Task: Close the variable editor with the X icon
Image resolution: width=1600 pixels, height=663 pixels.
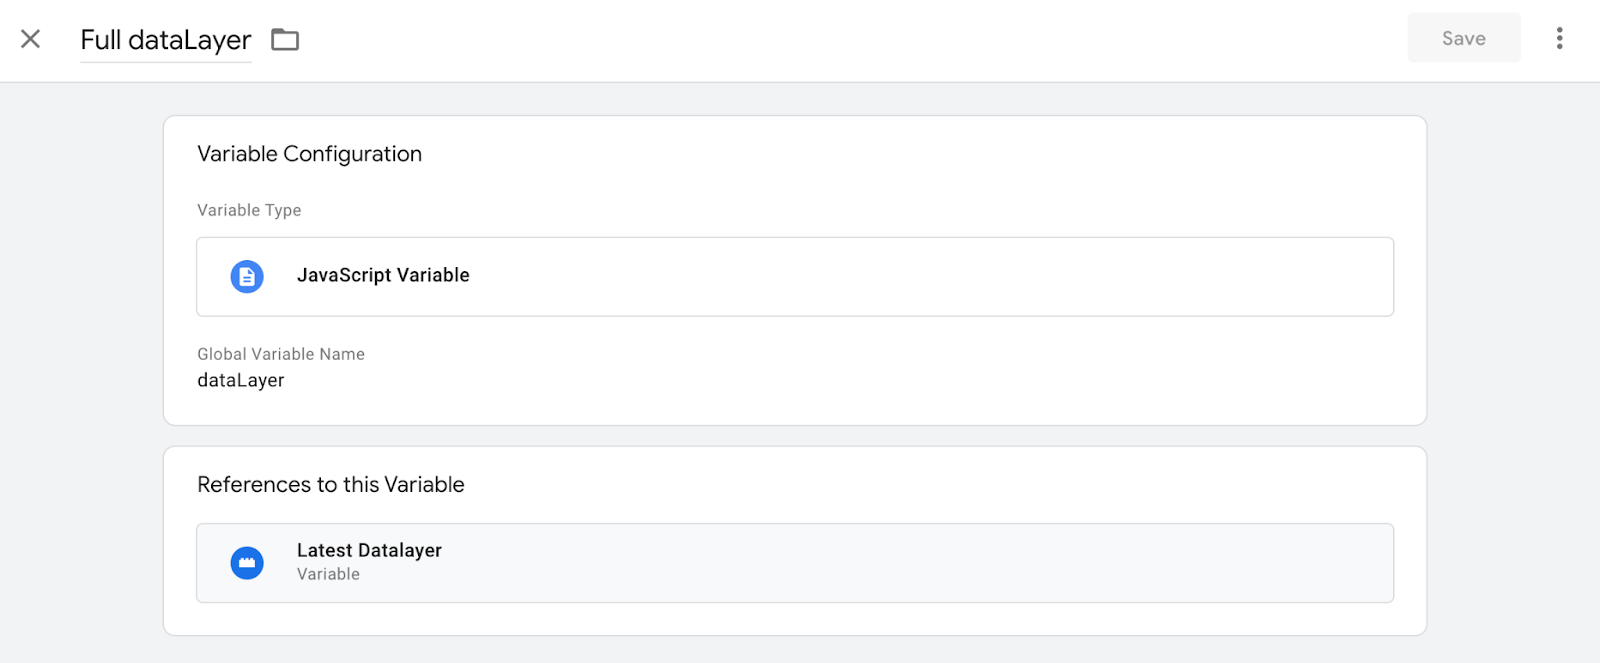Action: (x=31, y=39)
